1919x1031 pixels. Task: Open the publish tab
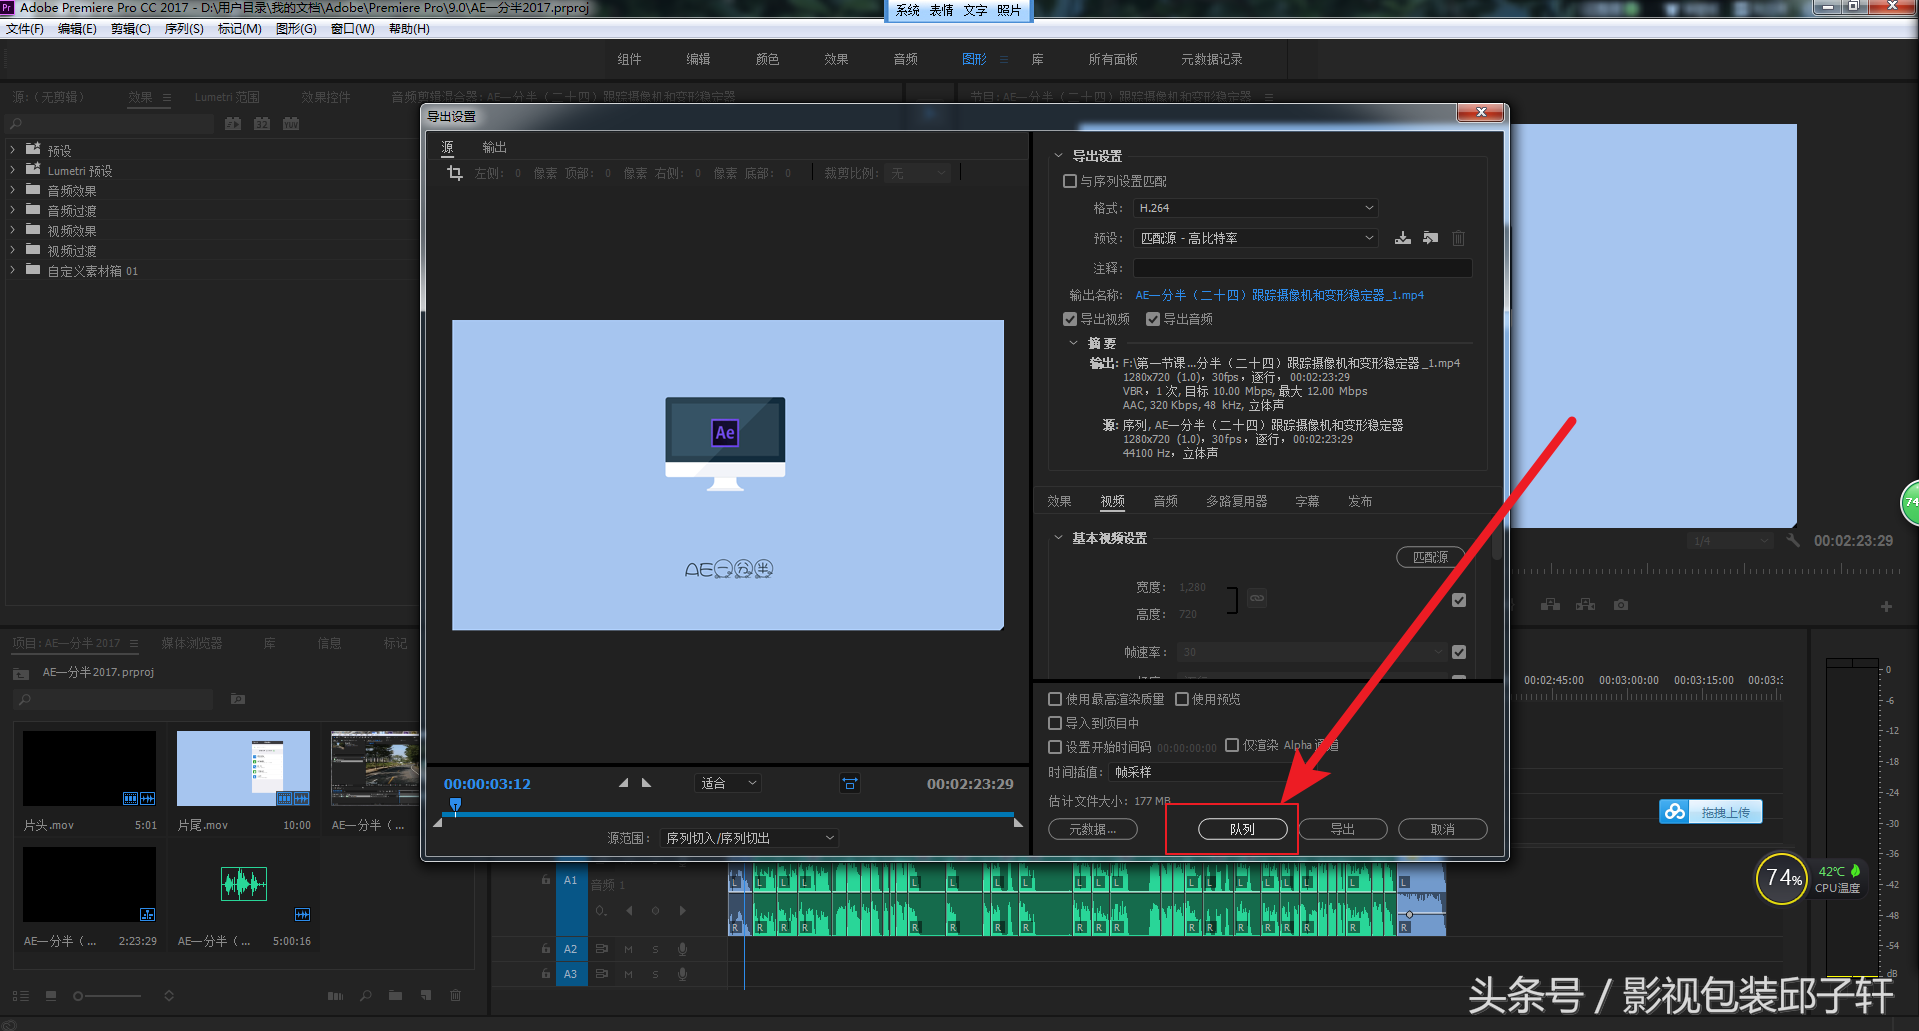1360,501
